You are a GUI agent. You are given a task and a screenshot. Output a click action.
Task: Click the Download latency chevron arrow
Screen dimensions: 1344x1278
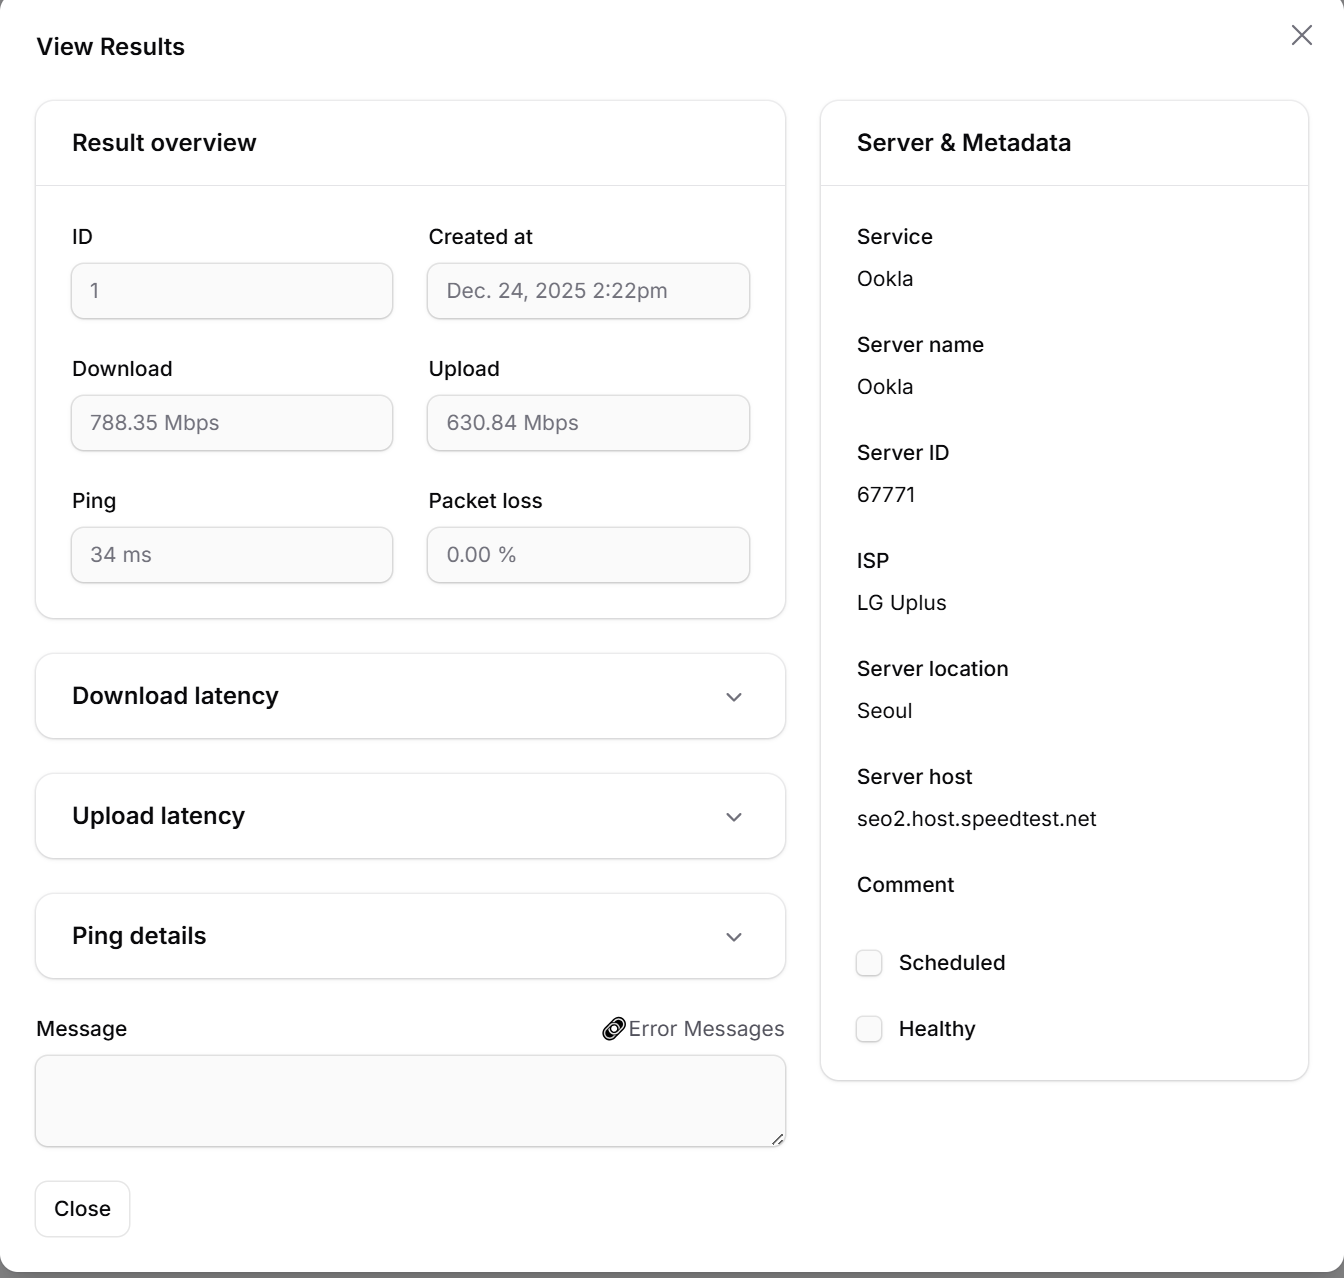pyautogui.click(x=734, y=697)
